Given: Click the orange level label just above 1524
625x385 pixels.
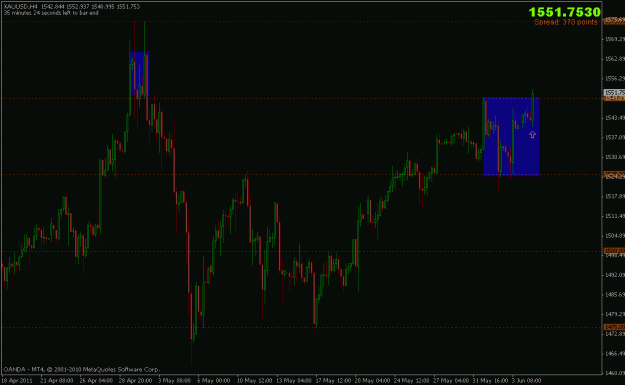Looking at the screenshot, I should tap(614, 174).
